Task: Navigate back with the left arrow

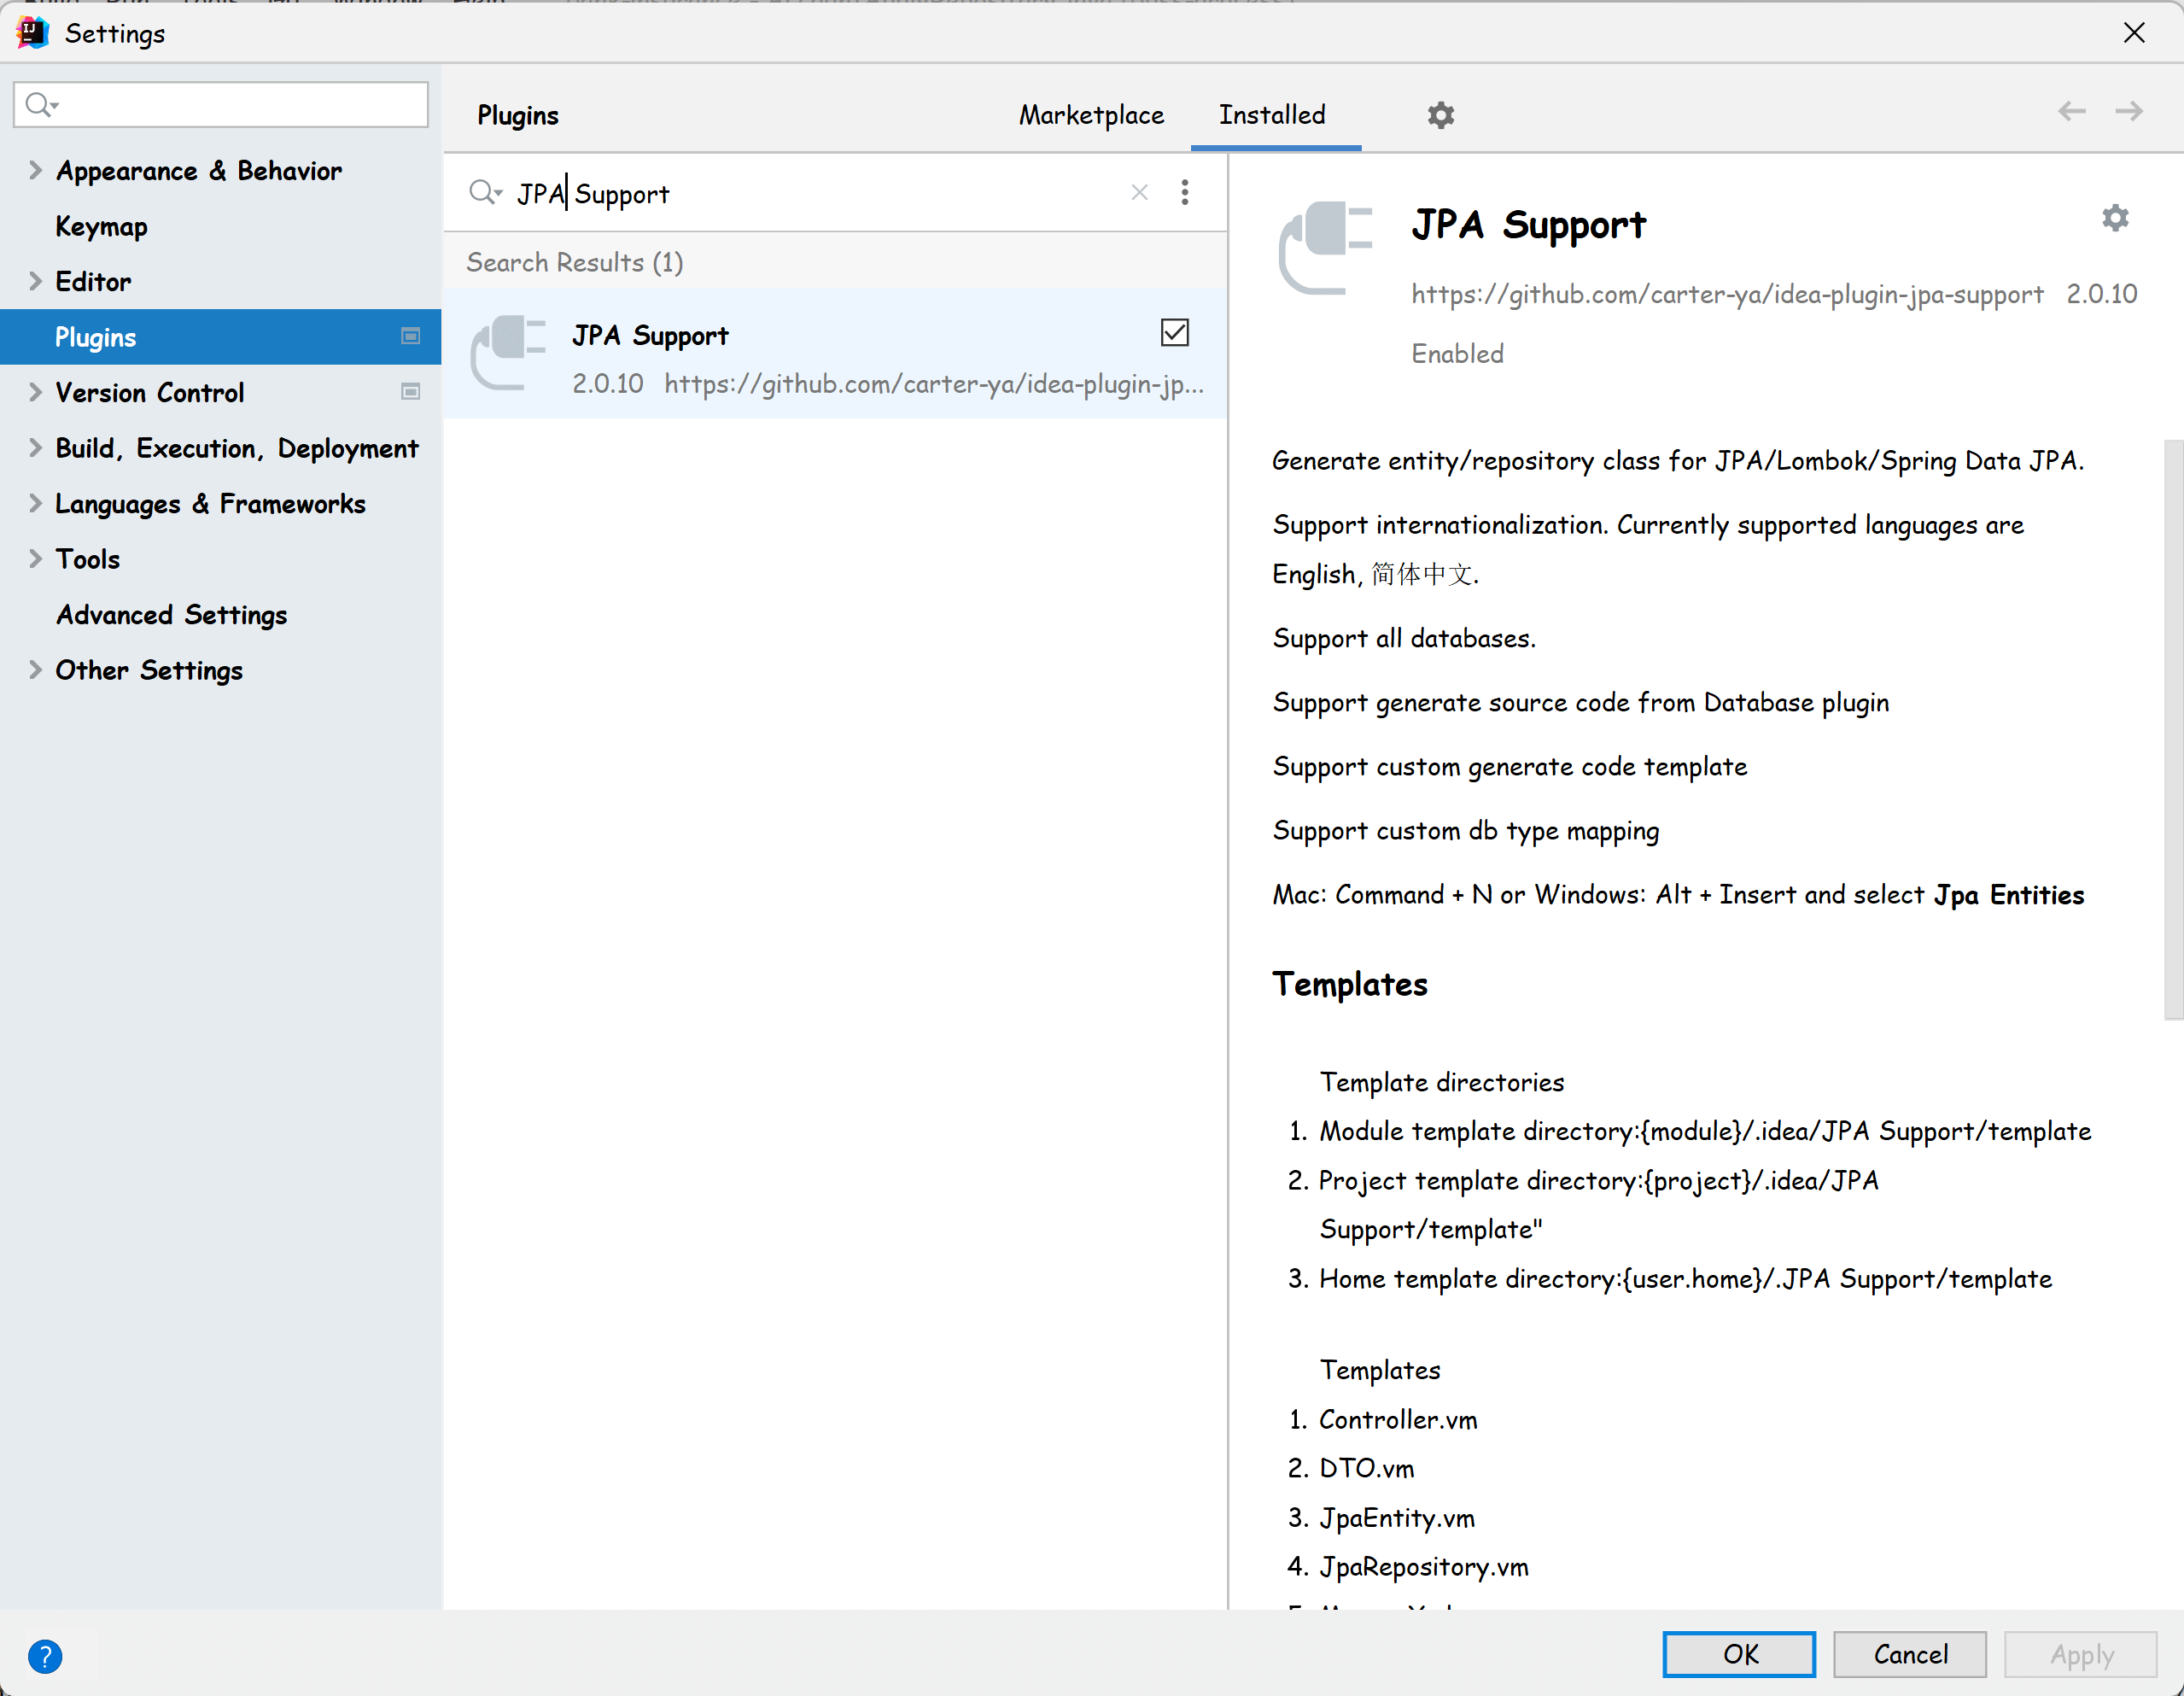Action: tap(2071, 112)
